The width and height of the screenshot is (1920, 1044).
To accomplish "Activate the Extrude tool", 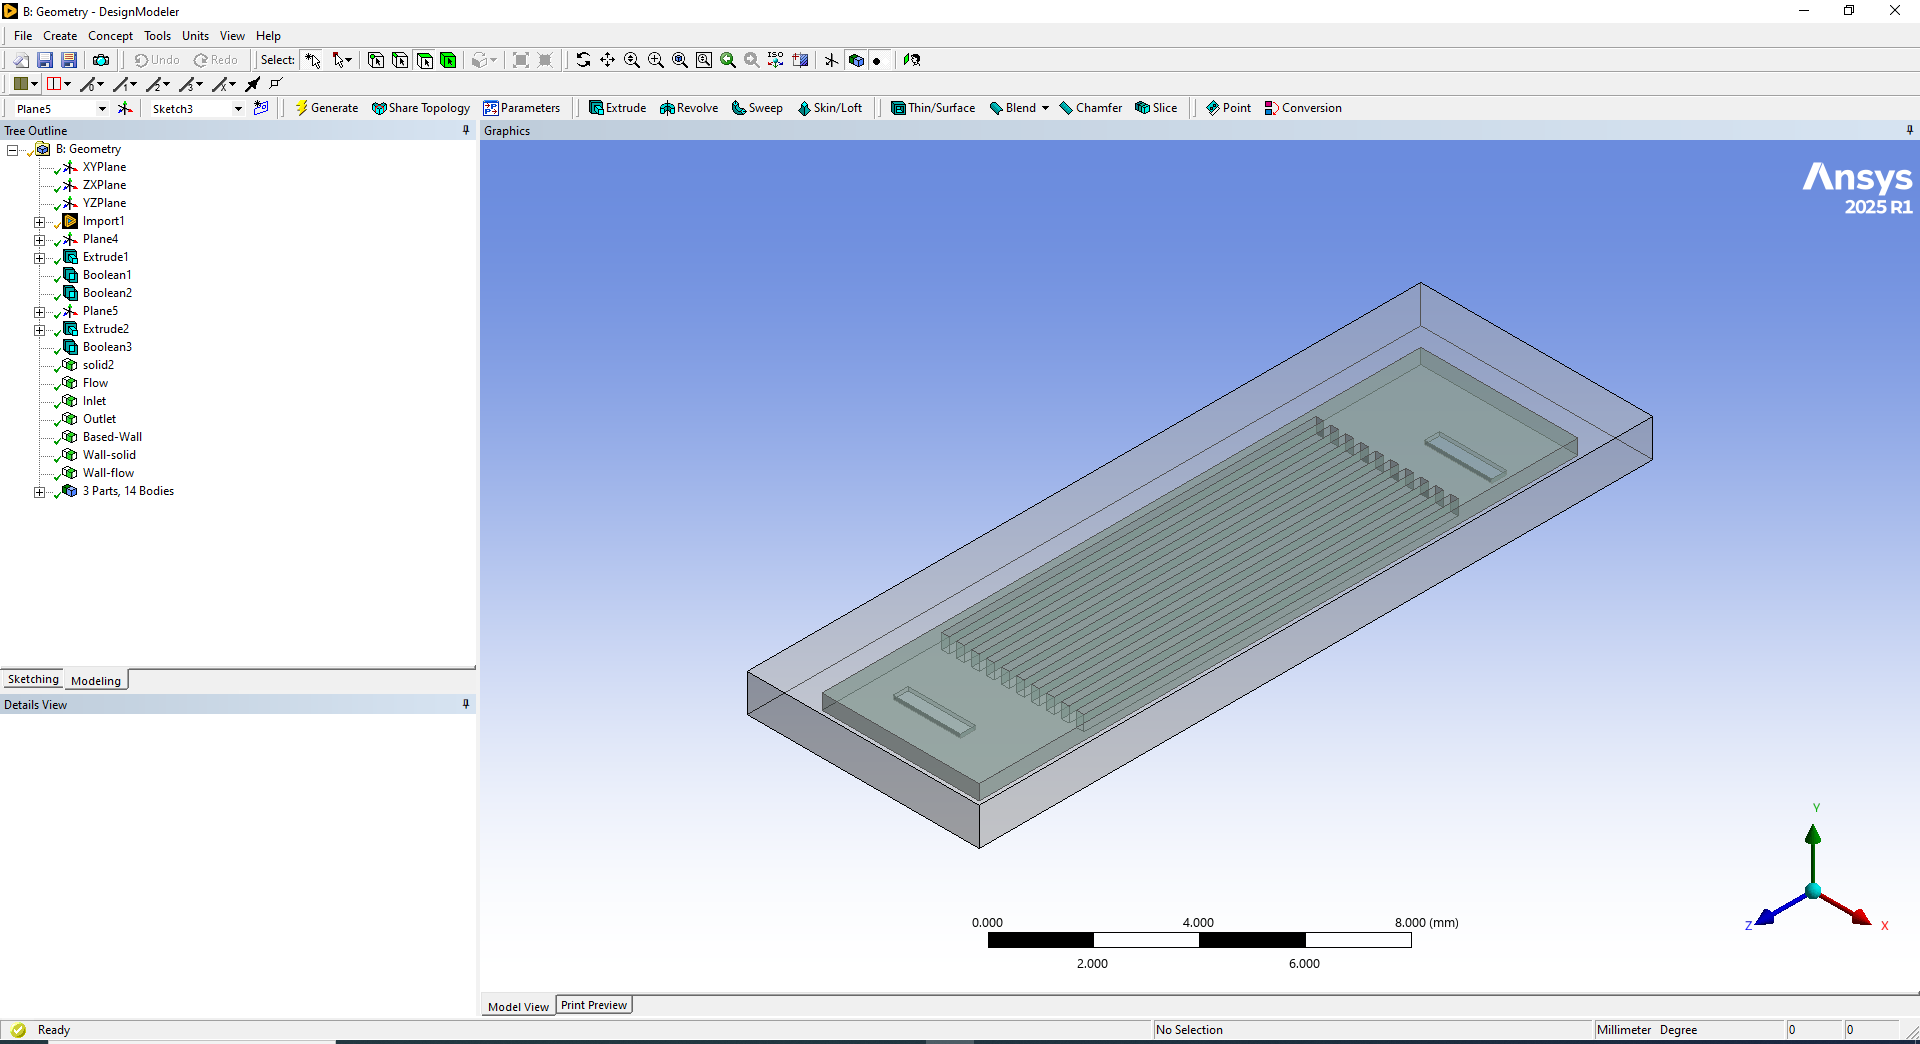I will [x=617, y=108].
